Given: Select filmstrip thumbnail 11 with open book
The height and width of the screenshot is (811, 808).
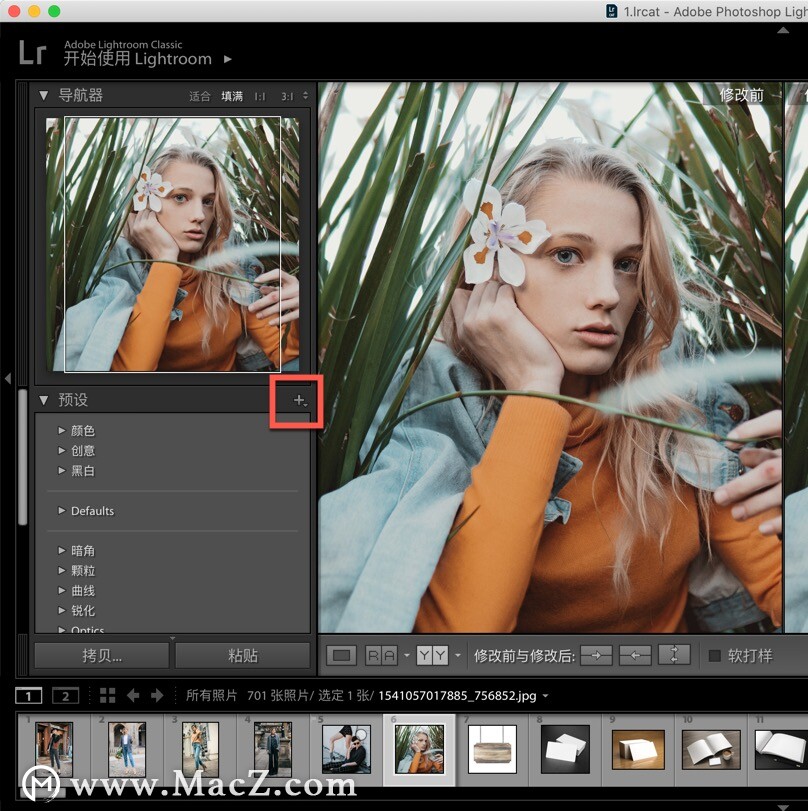Looking at the screenshot, I should pyautogui.click(x=781, y=749).
